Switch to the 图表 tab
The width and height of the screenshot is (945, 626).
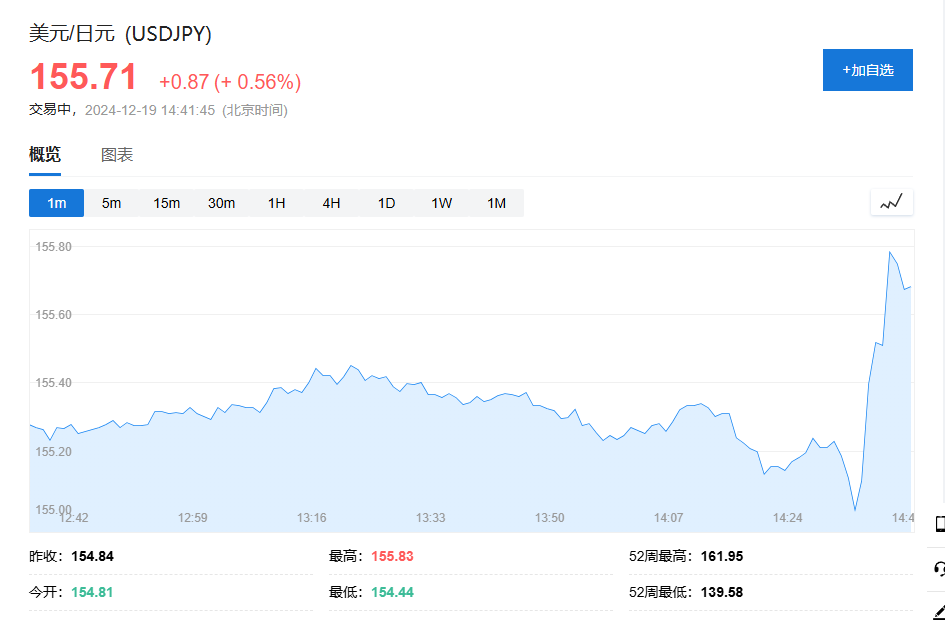[x=117, y=155]
